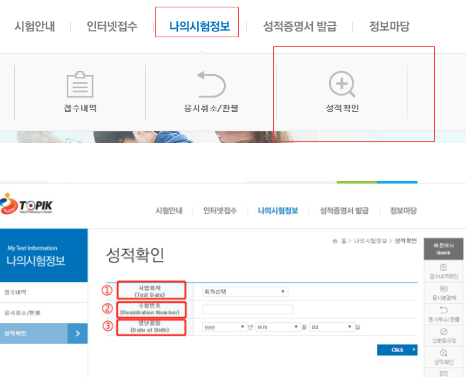Open 응시료결제 payment icon in Quick menu
This screenshot has width=475, height=381.
point(443,289)
